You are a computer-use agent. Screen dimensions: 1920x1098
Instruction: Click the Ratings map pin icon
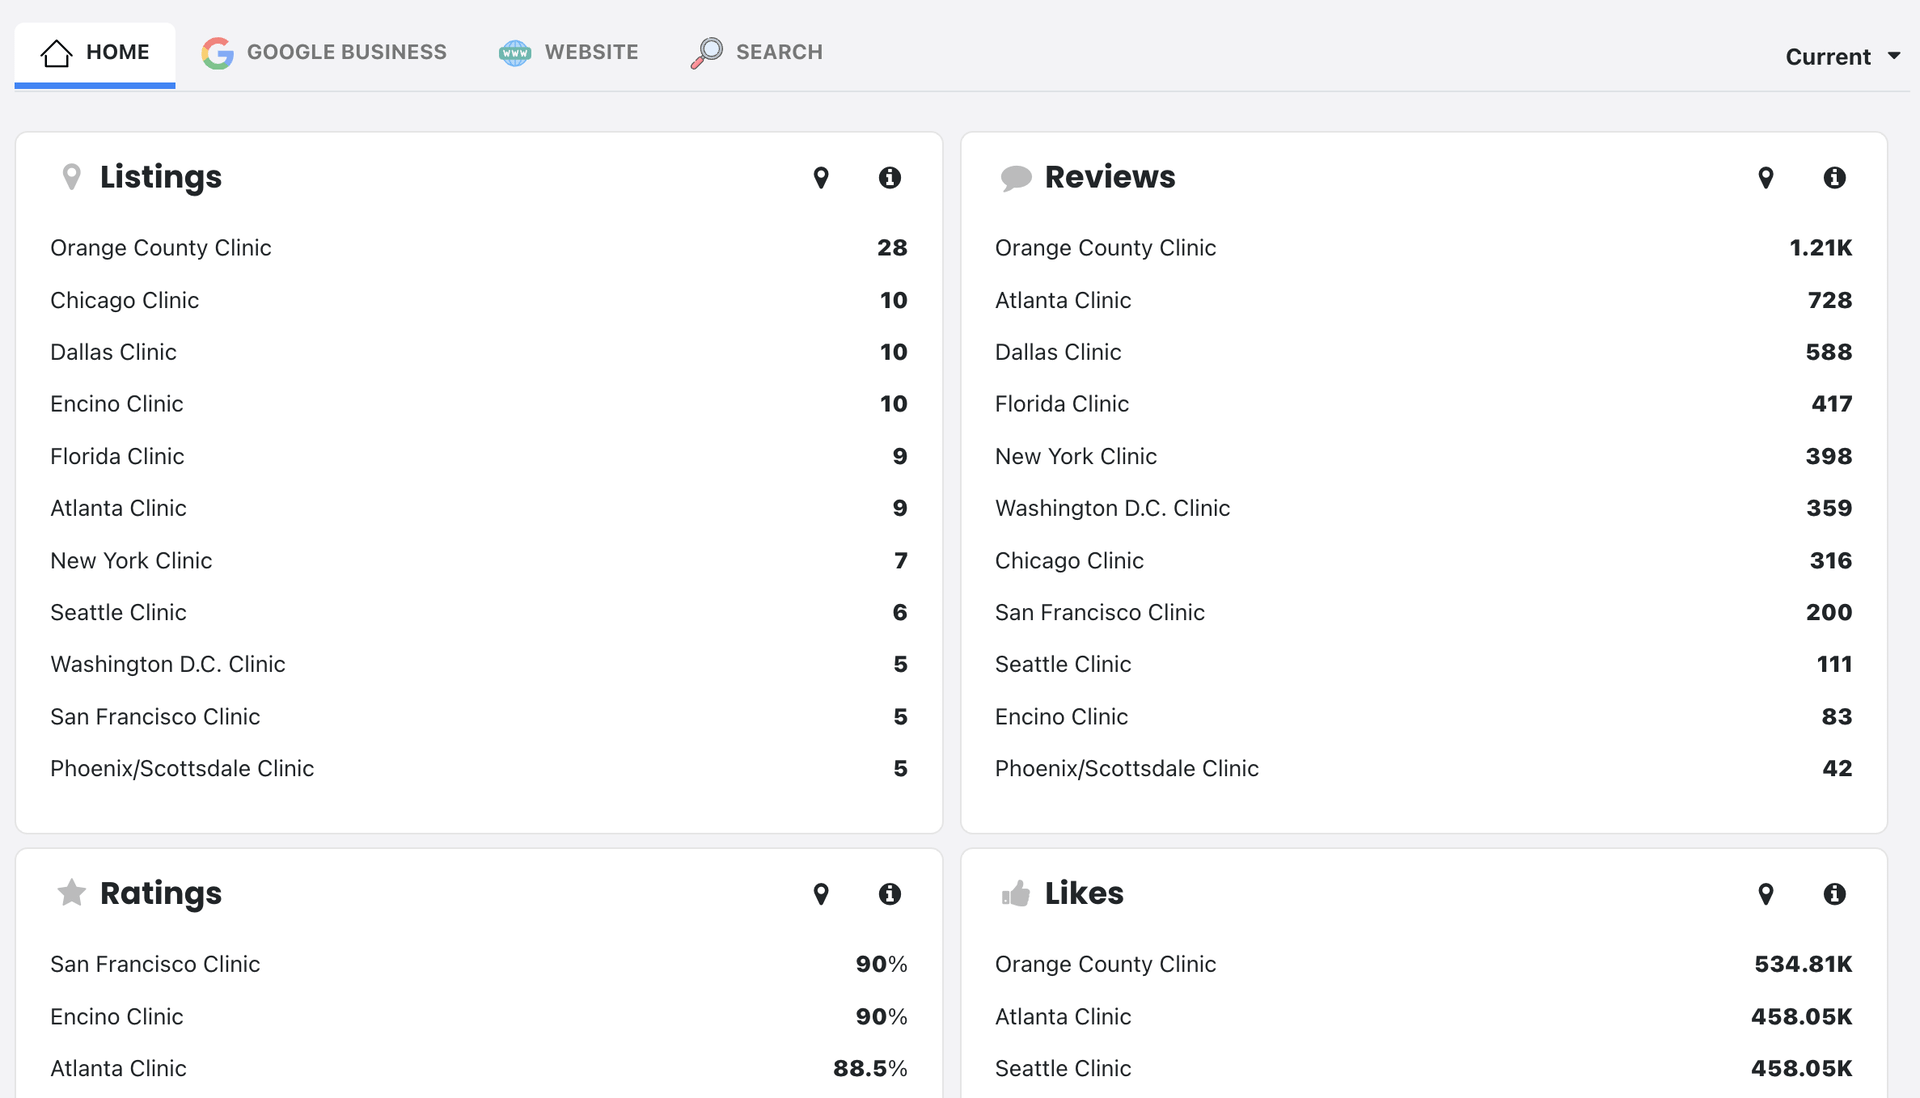pyautogui.click(x=822, y=894)
